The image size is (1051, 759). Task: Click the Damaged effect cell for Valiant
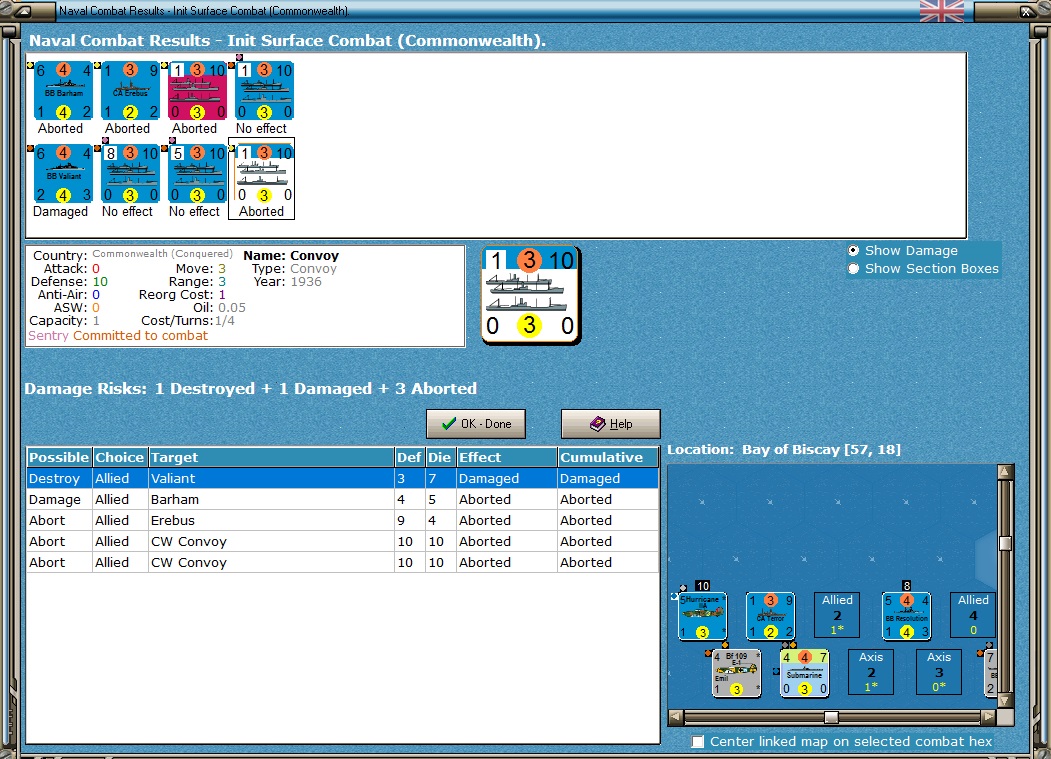tap(506, 479)
